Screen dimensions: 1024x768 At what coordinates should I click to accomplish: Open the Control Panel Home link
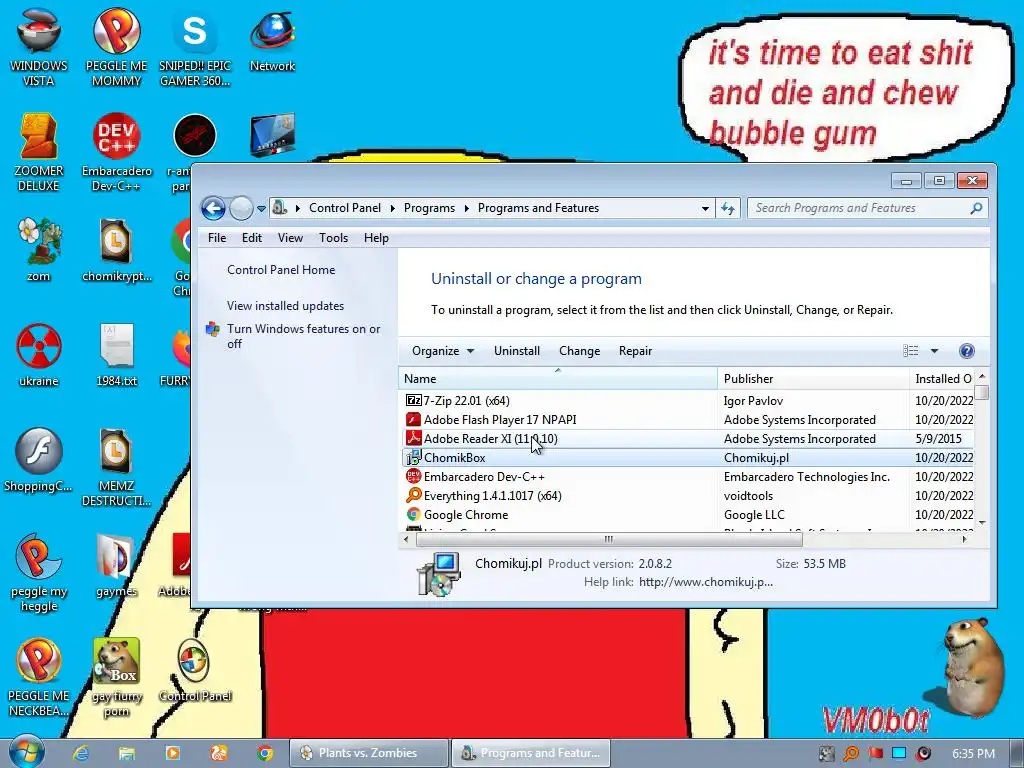tap(281, 270)
